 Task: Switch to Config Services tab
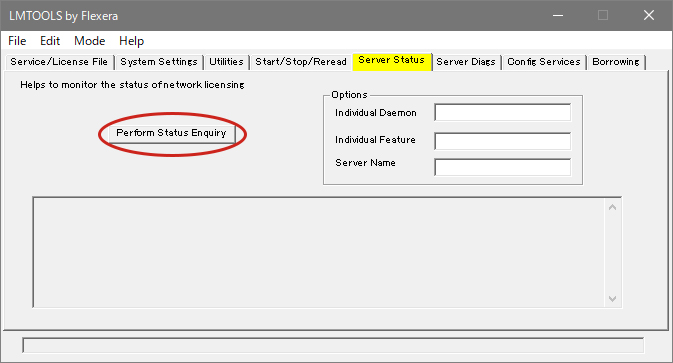point(544,62)
